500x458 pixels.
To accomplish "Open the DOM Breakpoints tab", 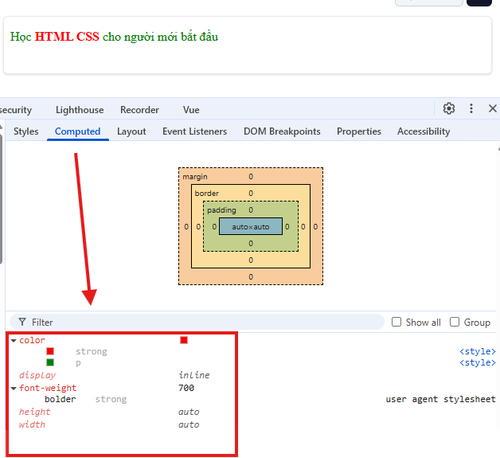I will [x=282, y=131].
